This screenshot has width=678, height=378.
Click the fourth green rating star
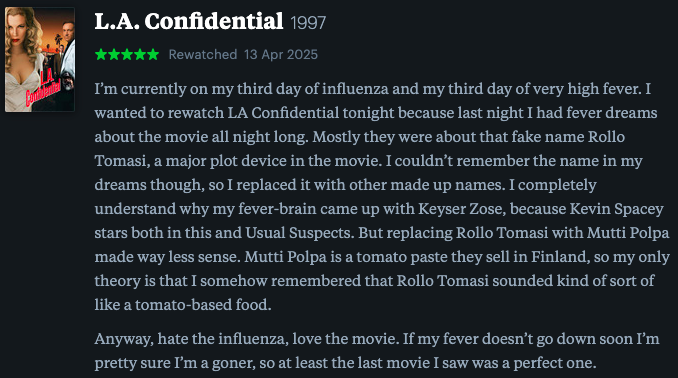(140, 54)
